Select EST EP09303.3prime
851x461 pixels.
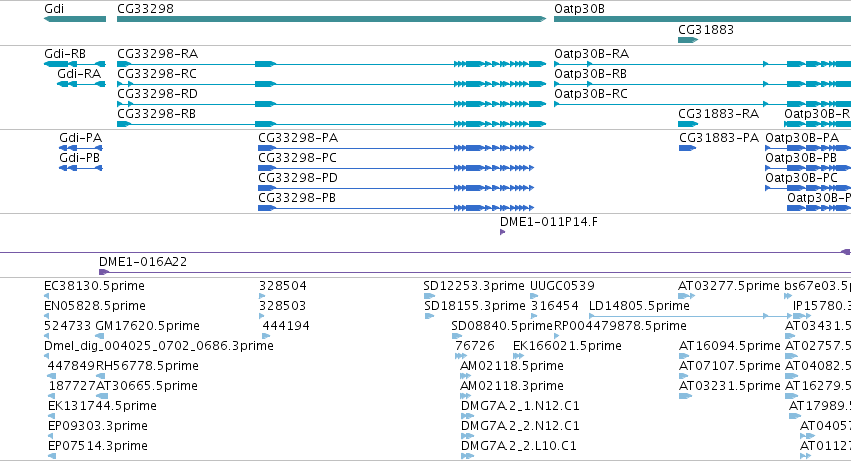tap(98, 427)
